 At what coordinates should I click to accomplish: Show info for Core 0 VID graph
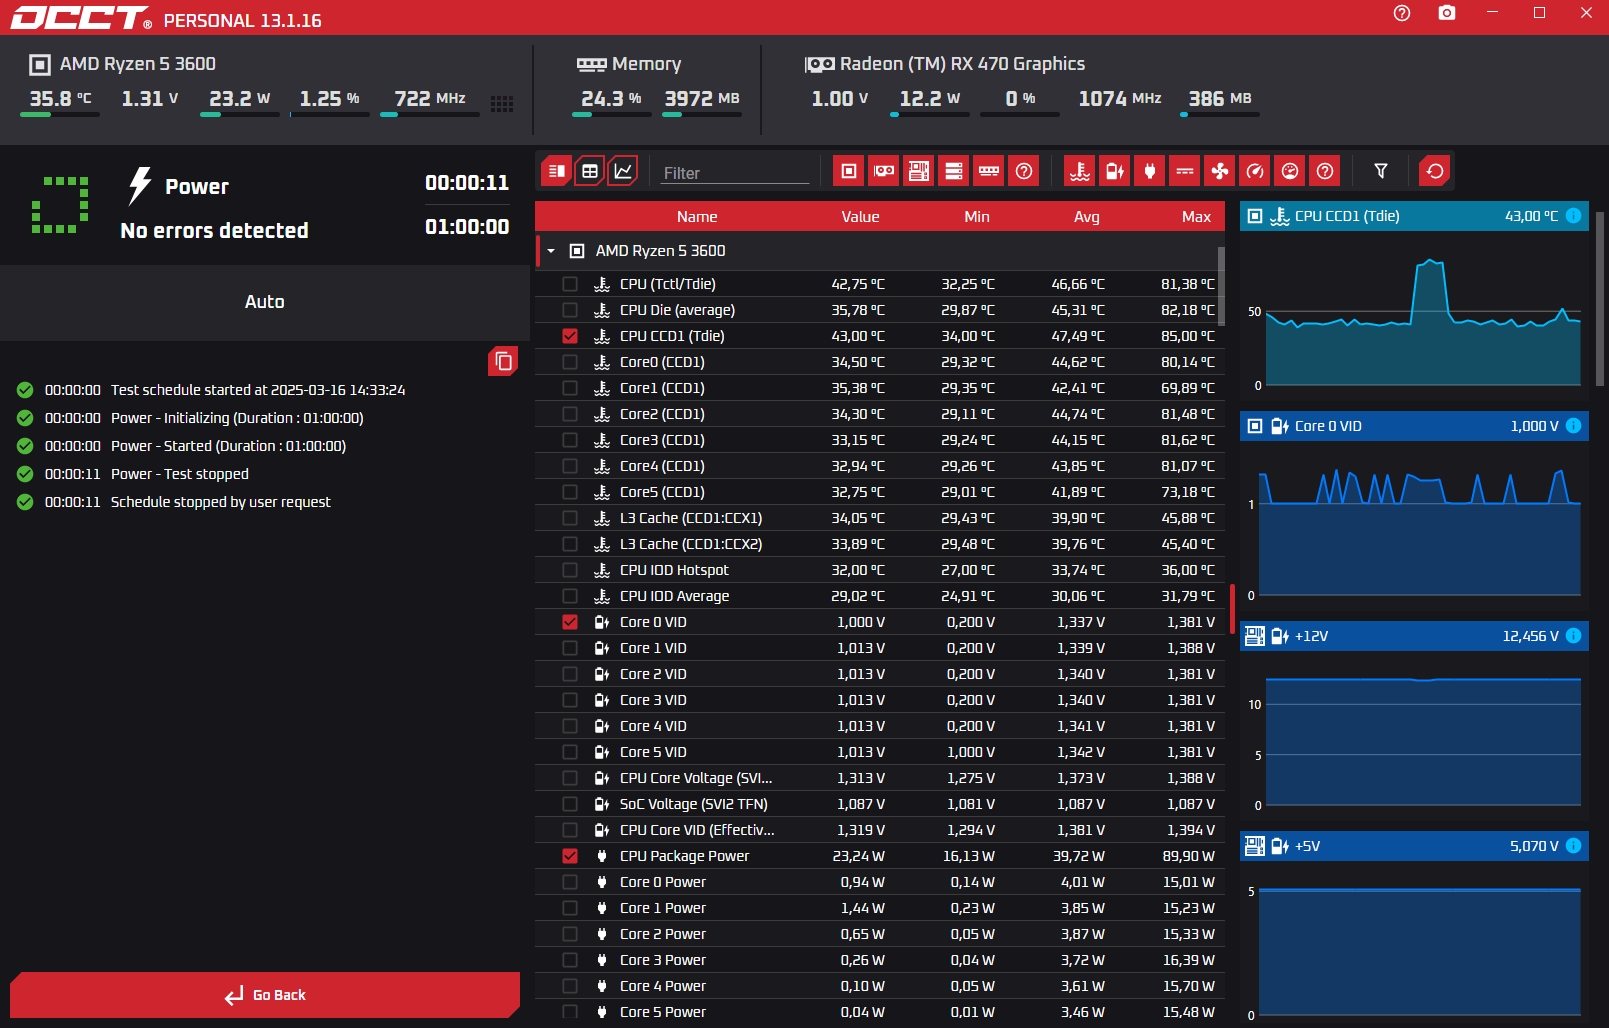click(x=1573, y=426)
